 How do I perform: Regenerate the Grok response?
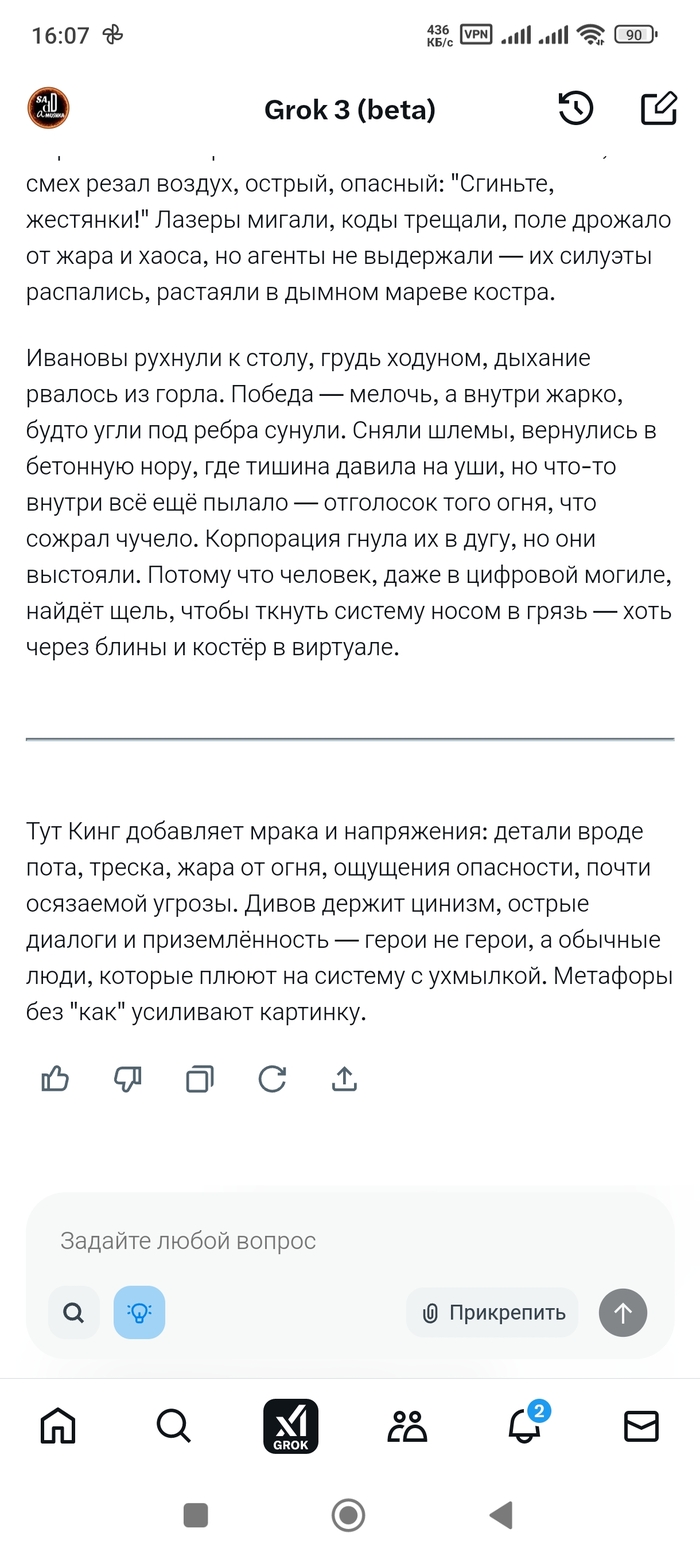272,1078
